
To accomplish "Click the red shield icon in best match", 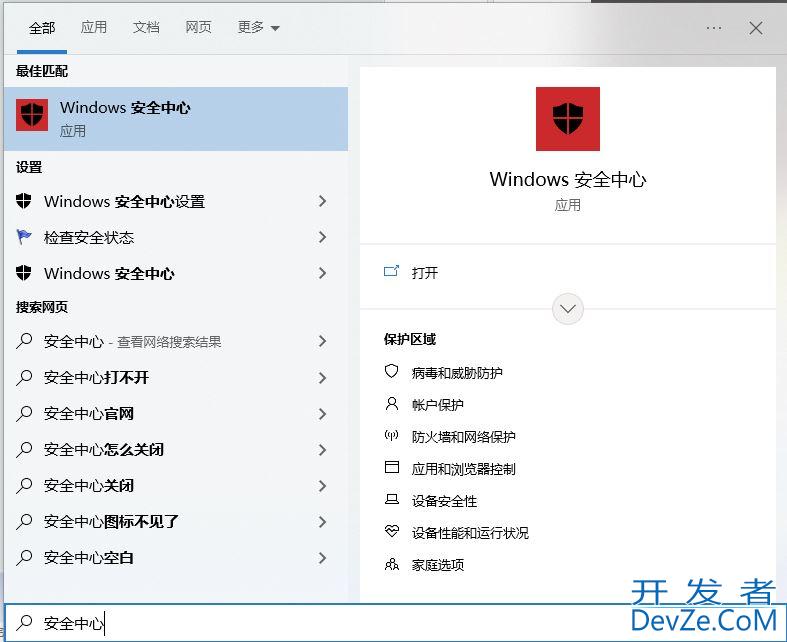I will coord(32,115).
